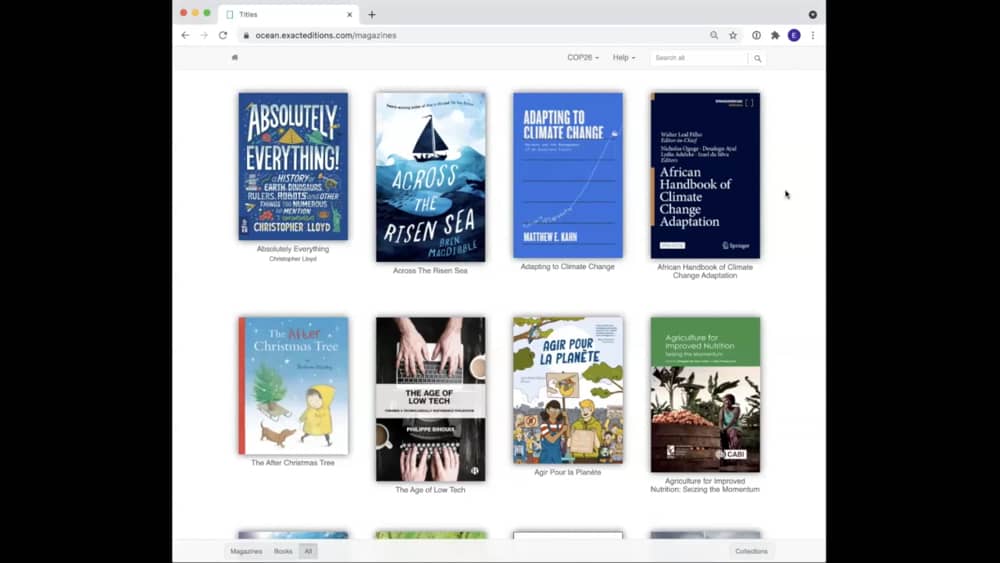Click the yellow macOS minimize button

(195, 13)
